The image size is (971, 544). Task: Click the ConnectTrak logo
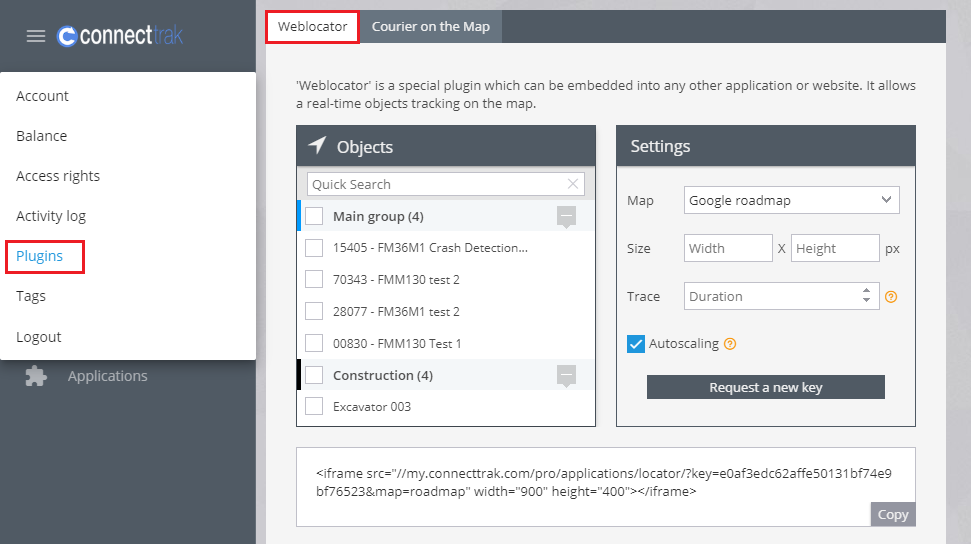(x=120, y=35)
